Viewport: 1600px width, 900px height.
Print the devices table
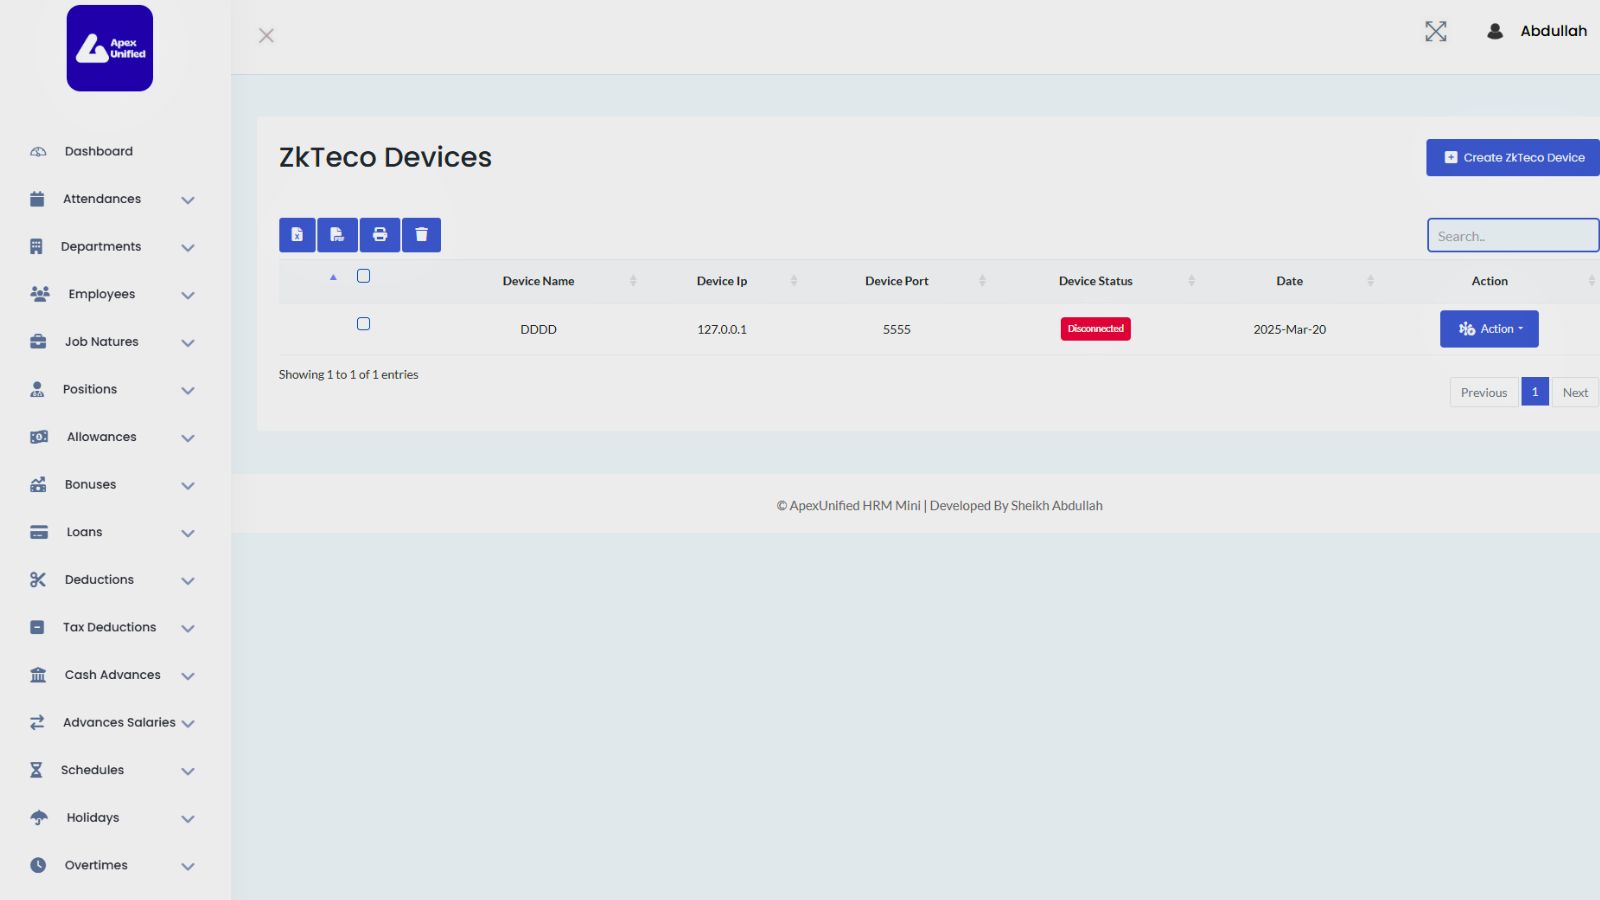pos(380,235)
